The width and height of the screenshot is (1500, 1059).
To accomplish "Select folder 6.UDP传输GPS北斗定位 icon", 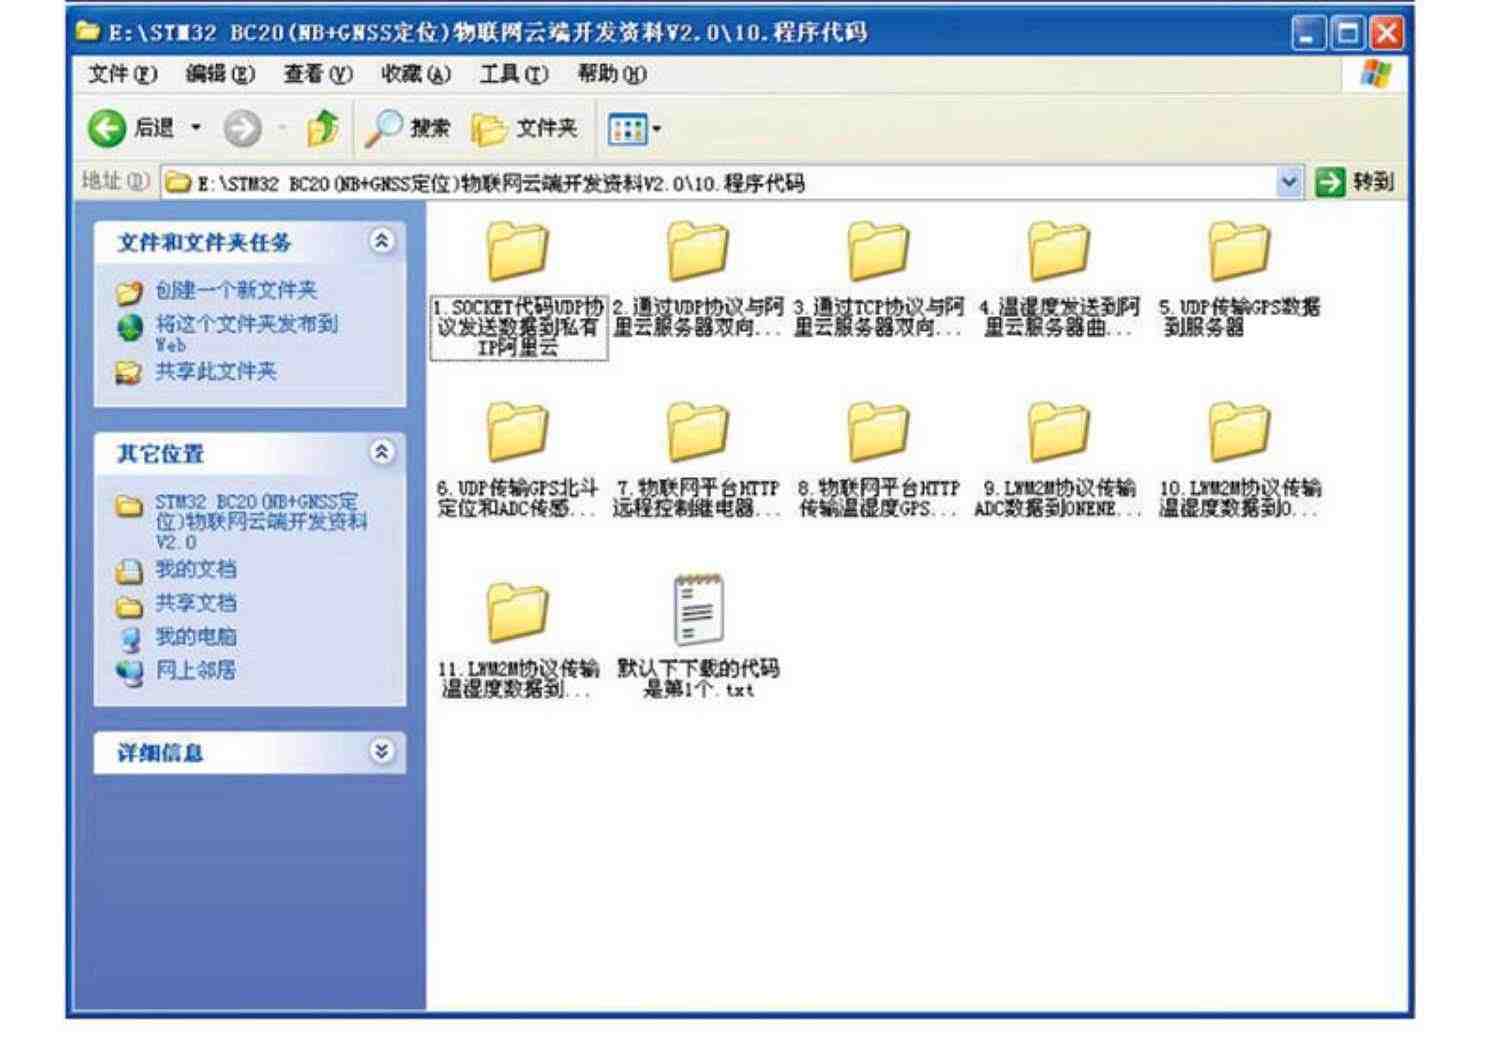I will 518,431.
